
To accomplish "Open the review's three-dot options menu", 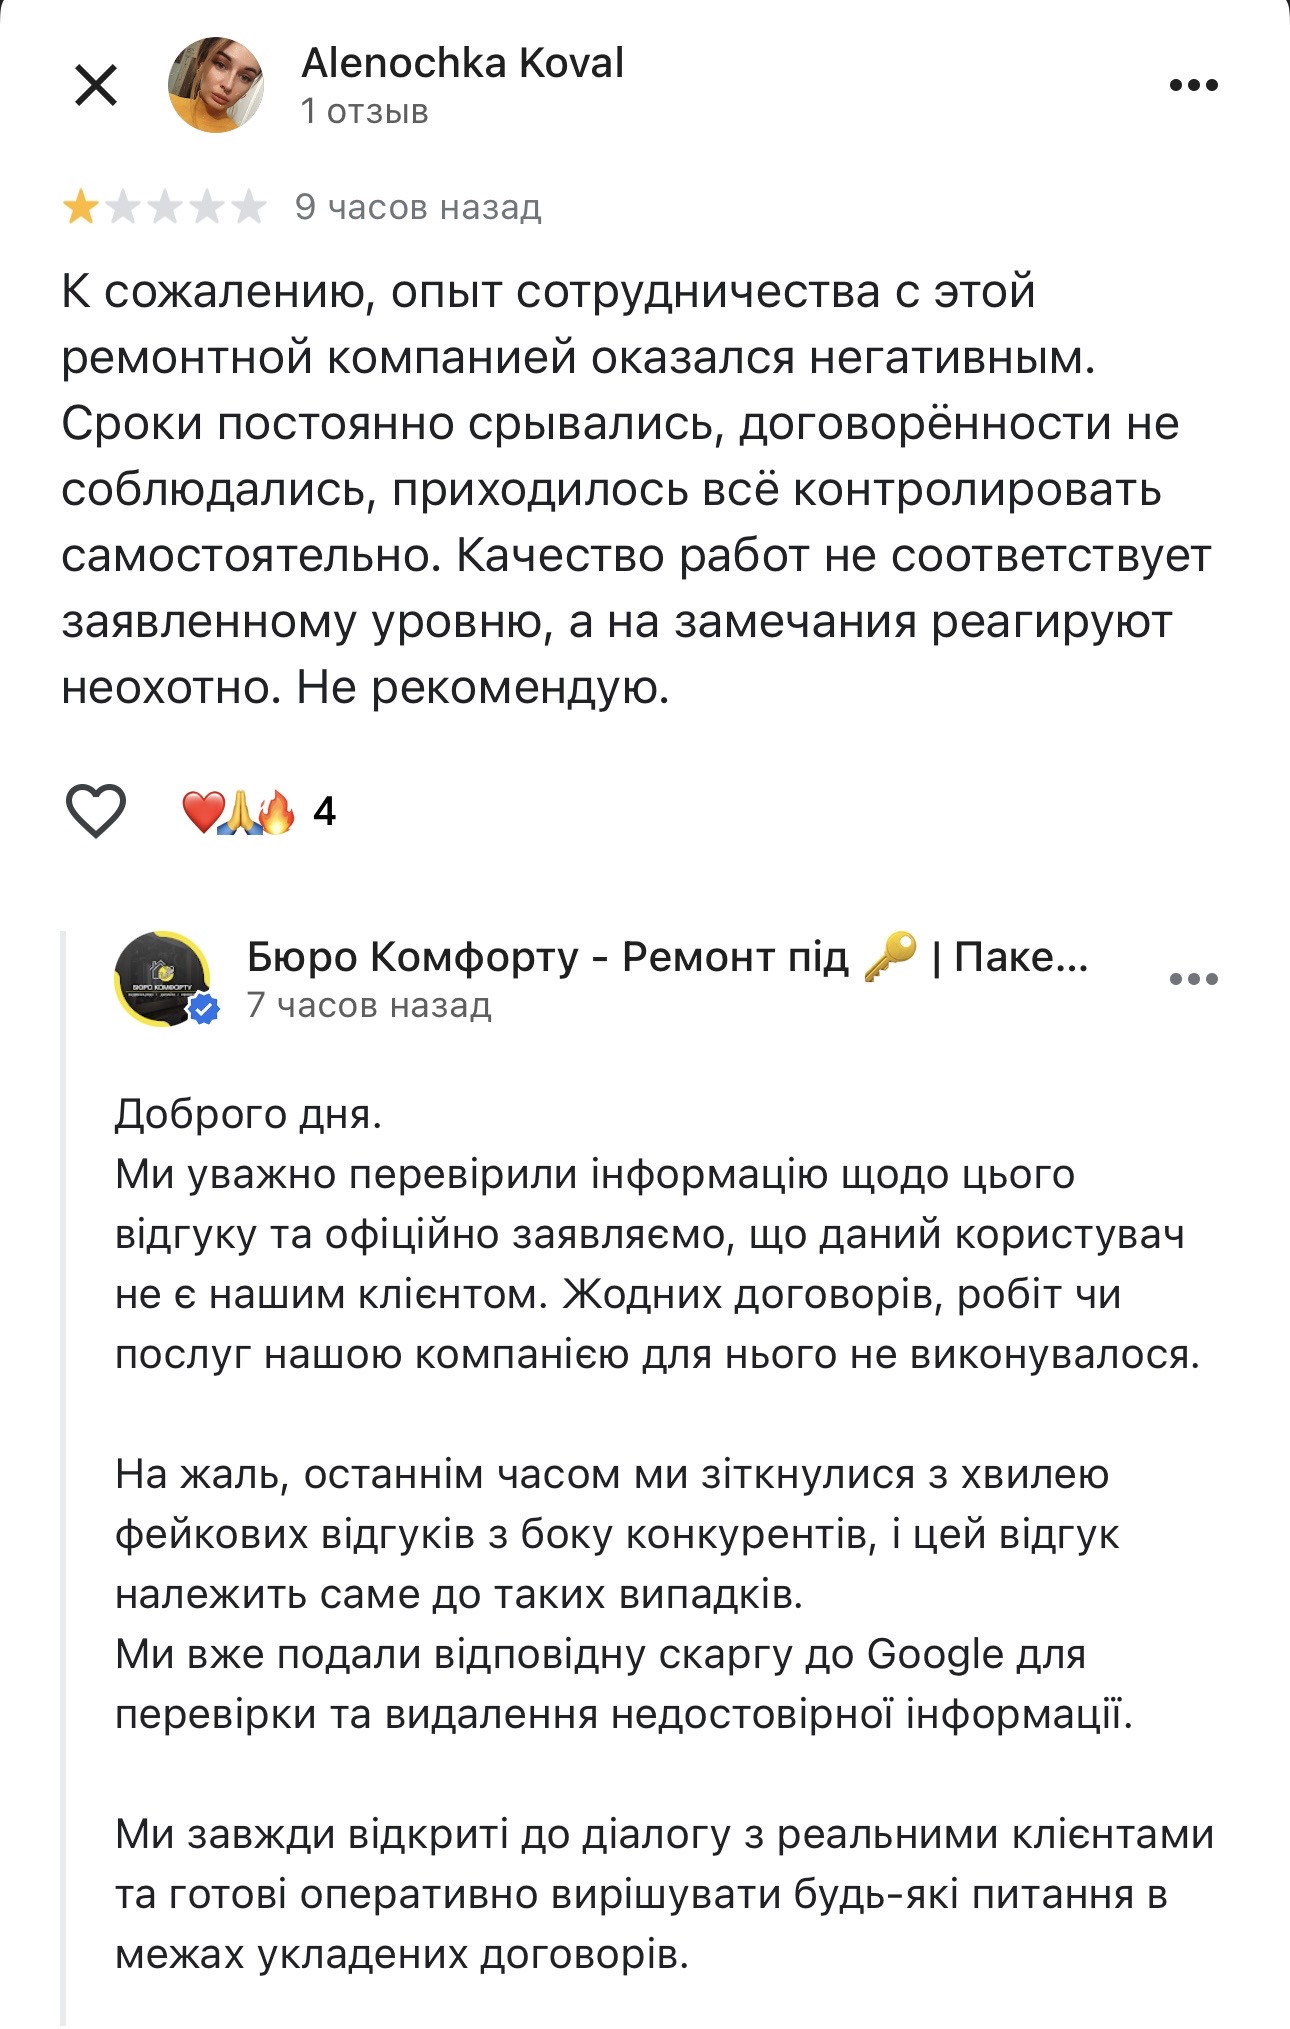I will (x=1193, y=85).
